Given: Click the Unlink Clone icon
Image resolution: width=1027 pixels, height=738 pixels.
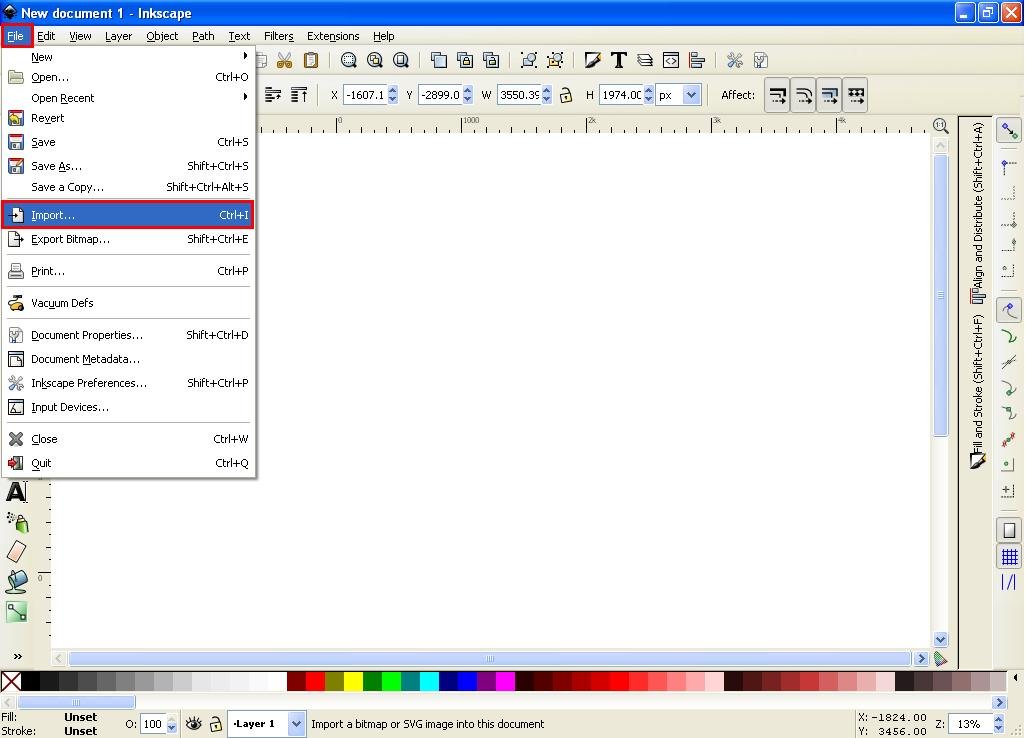Looking at the screenshot, I should (491, 61).
